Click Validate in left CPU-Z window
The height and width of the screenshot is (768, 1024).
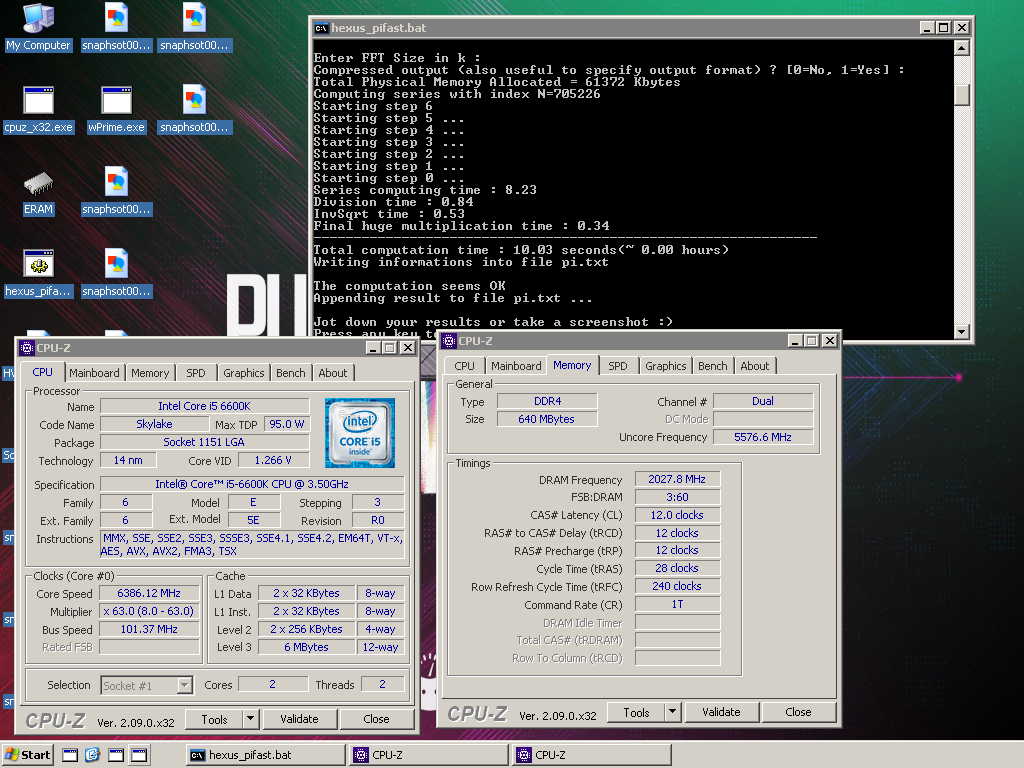point(299,719)
